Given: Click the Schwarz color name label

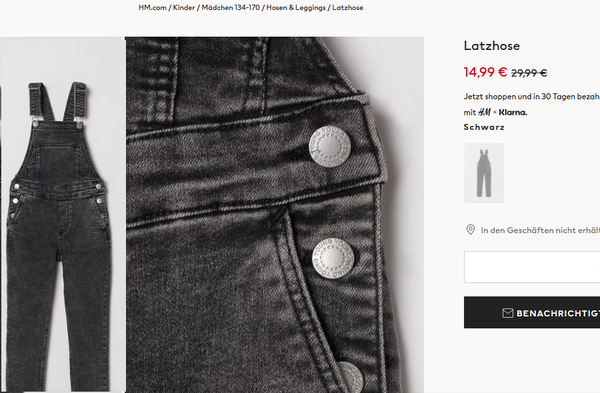Looking at the screenshot, I should tap(484, 127).
